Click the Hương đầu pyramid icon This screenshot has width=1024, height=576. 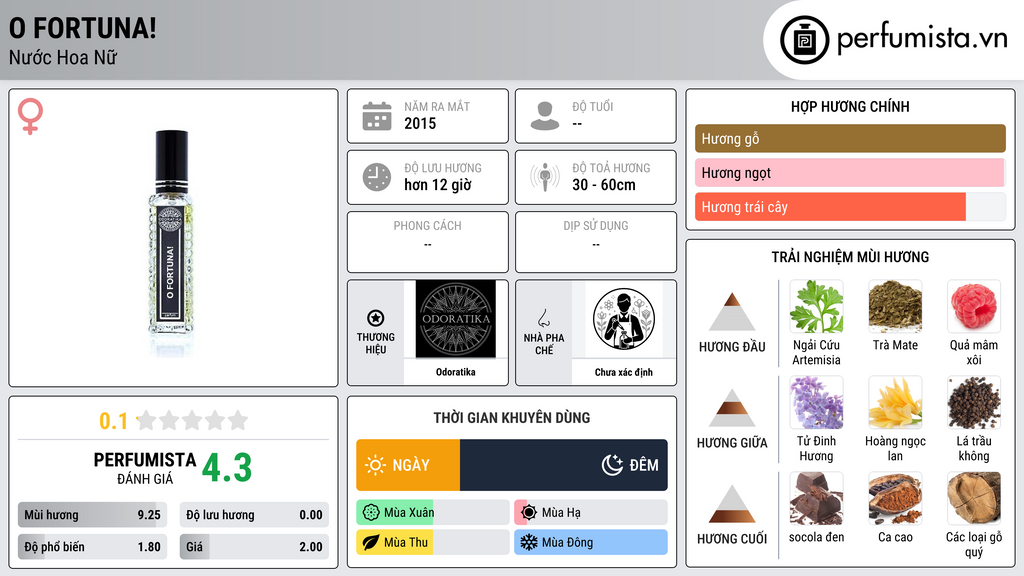732,312
